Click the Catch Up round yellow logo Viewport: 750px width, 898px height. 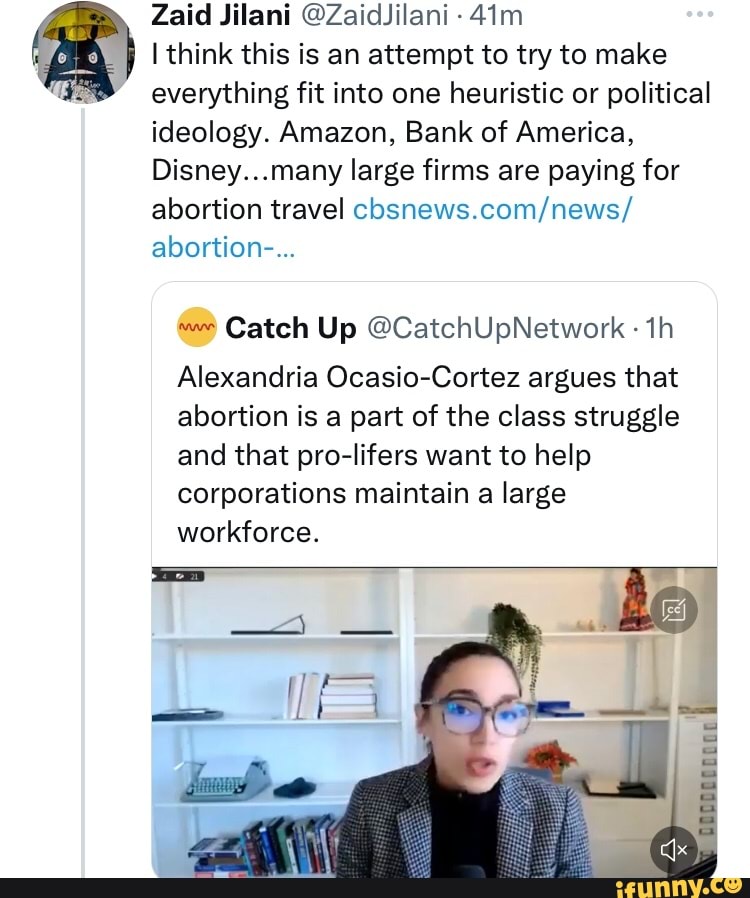point(196,329)
